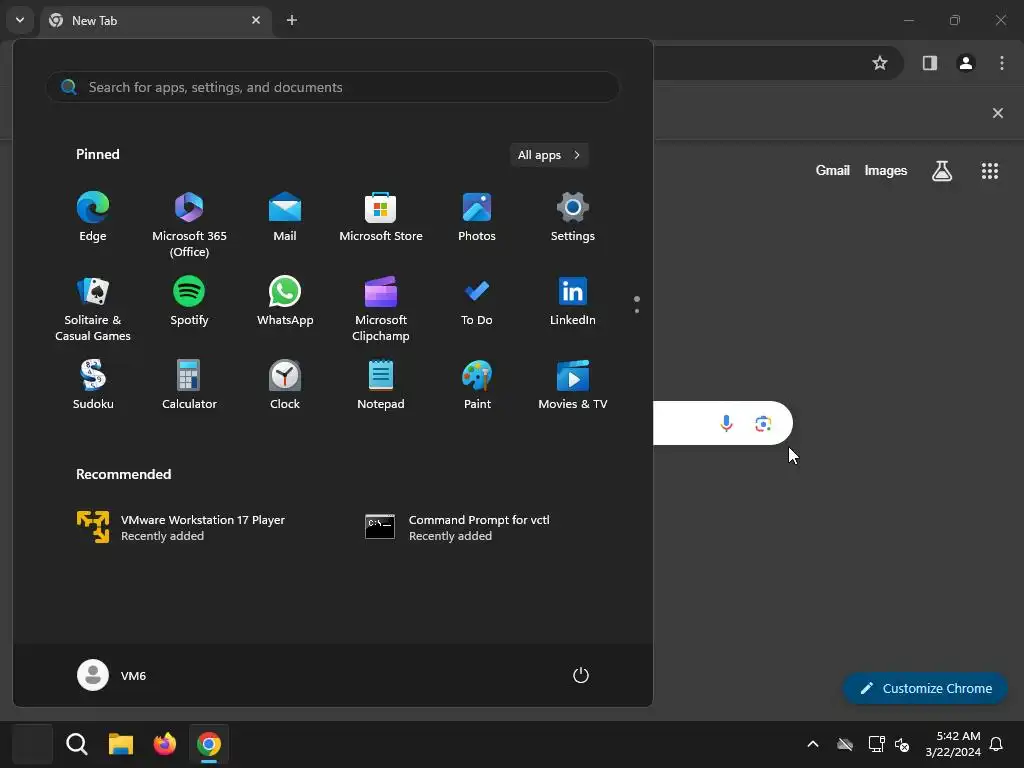The image size is (1024, 768).
Task: Open Firefox from taskbar
Action: coord(165,744)
